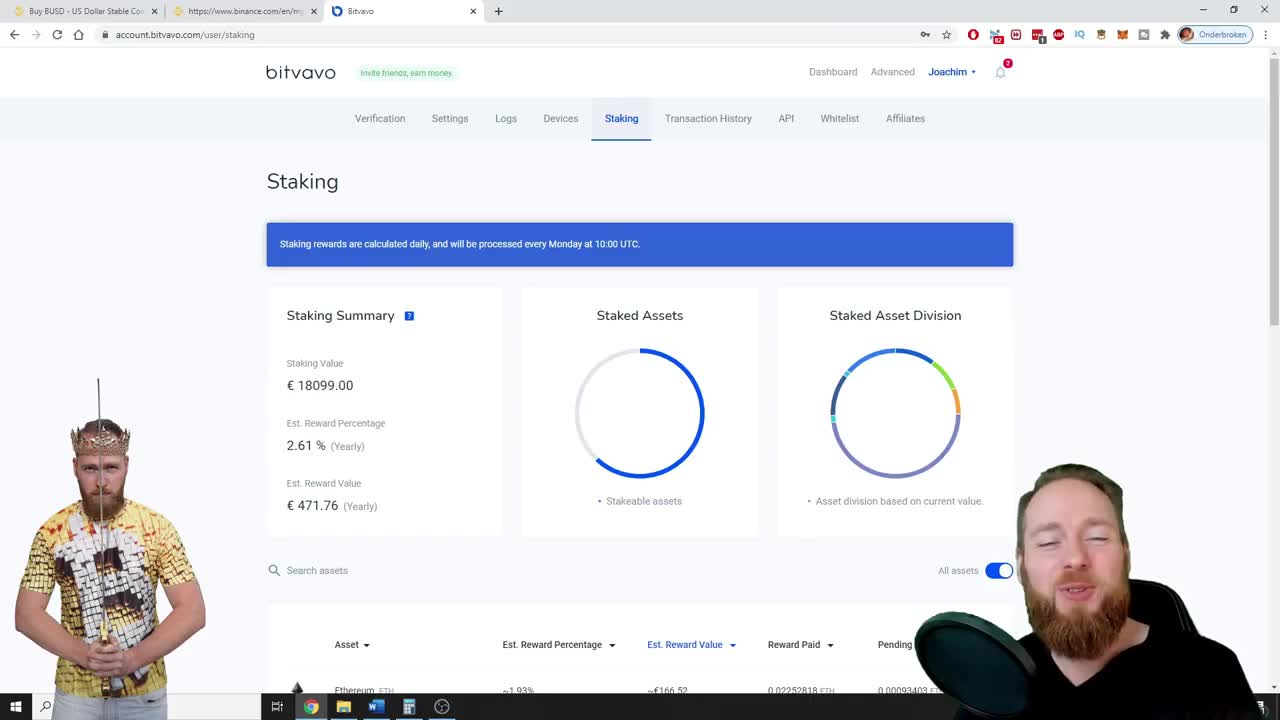Click the Invite friends, earn money badge
1280x720 pixels.
click(x=406, y=73)
